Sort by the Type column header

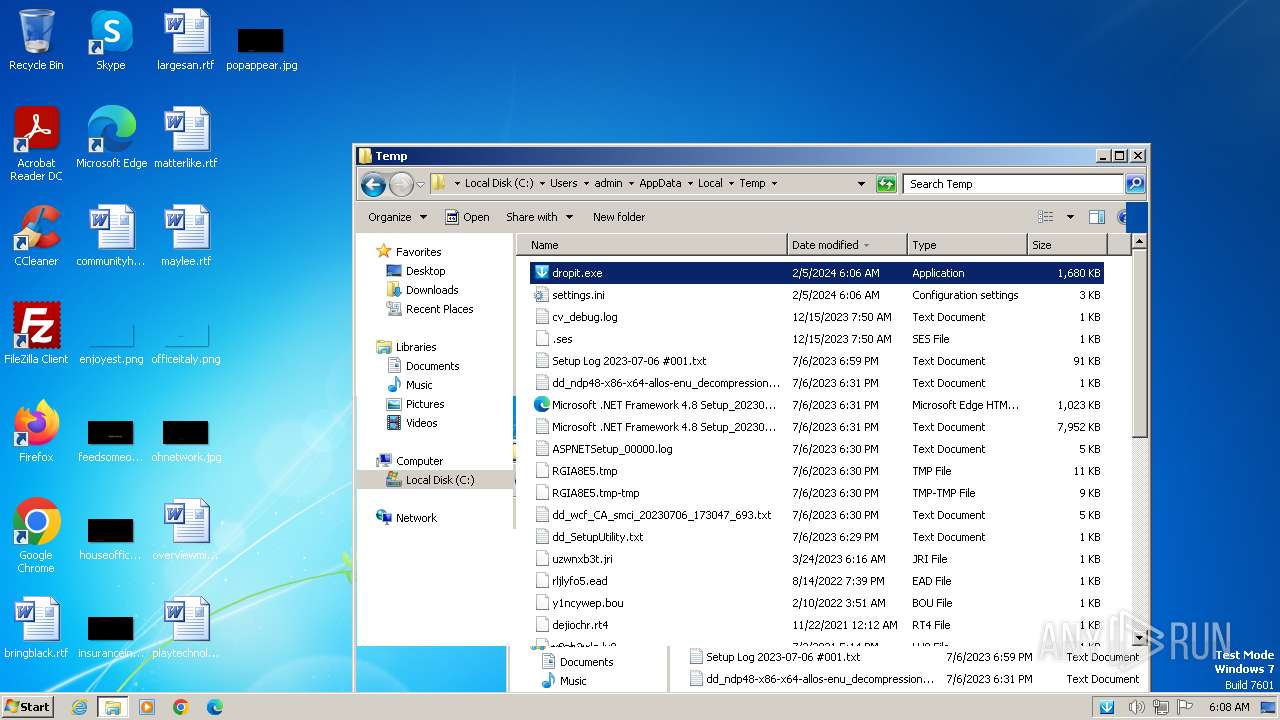pos(967,245)
